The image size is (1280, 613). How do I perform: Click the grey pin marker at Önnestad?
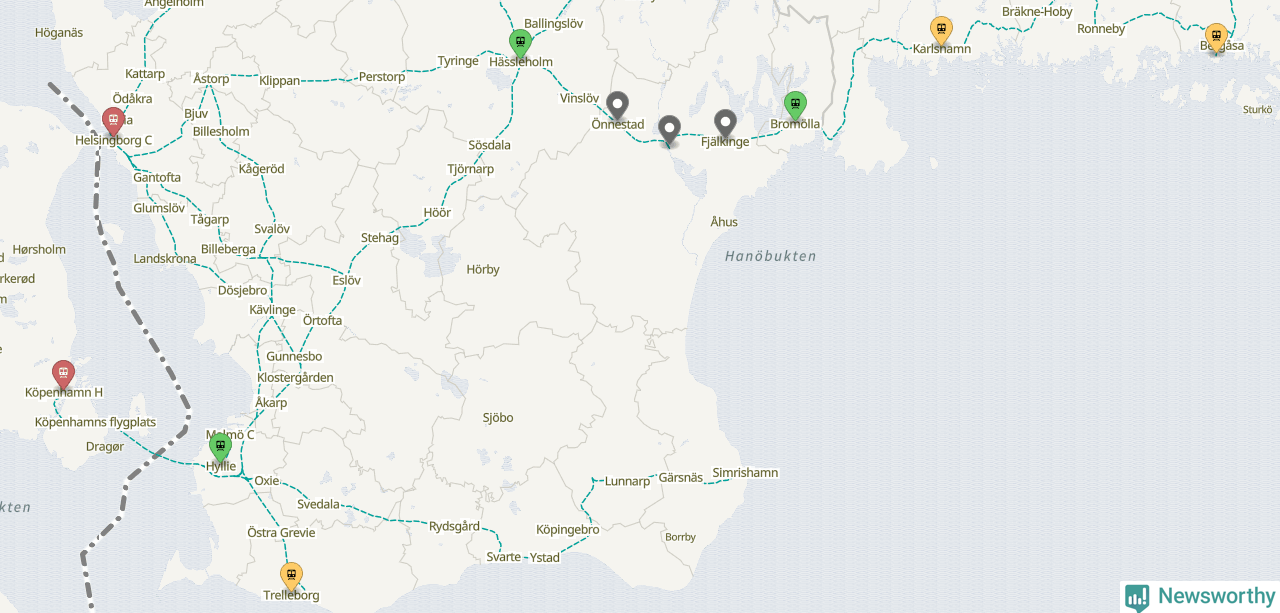point(618,105)
